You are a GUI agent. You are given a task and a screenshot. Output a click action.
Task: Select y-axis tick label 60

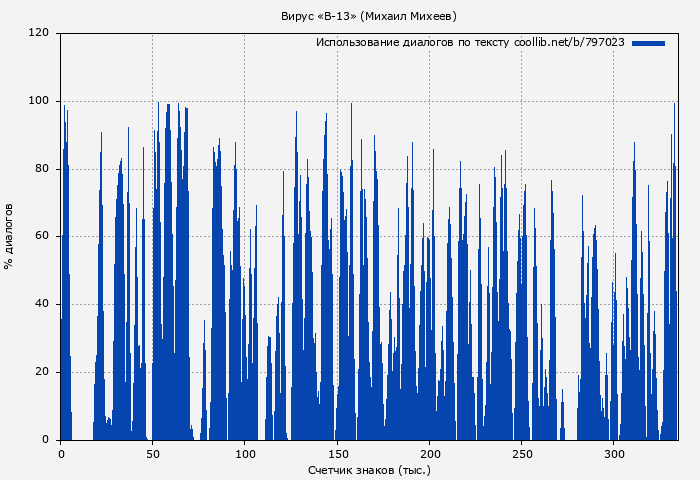(42, 237)
